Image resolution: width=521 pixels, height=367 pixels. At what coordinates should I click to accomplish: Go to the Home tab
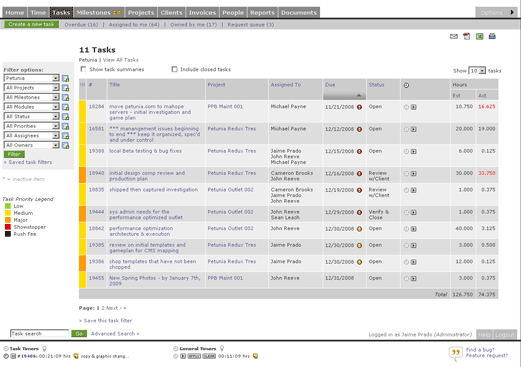click(15, 13)
